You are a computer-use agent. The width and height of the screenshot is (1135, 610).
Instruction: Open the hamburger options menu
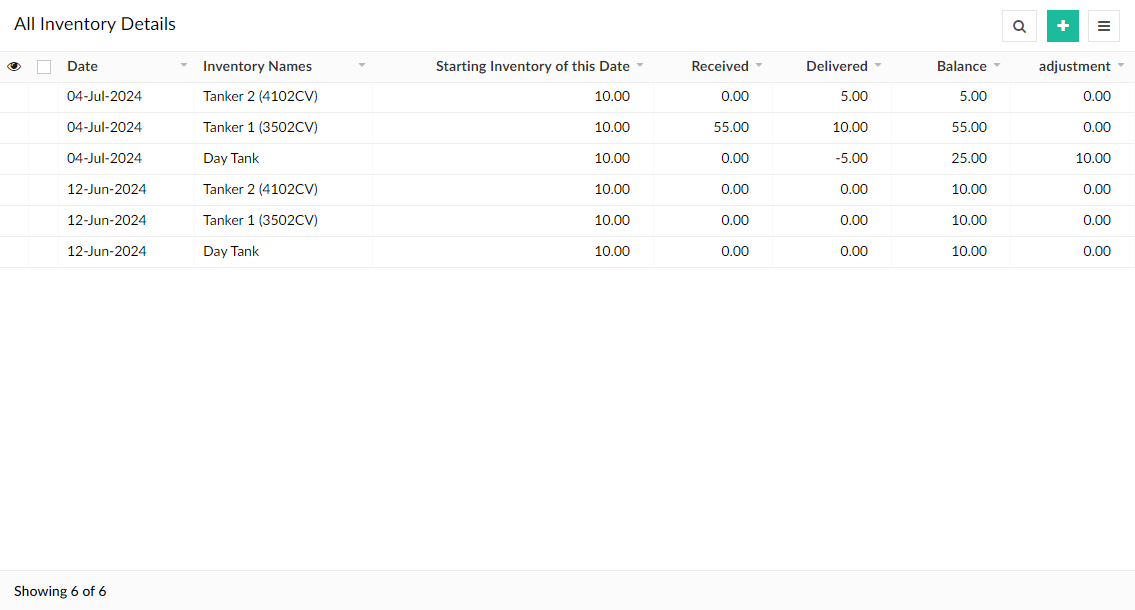(1104, 25)
